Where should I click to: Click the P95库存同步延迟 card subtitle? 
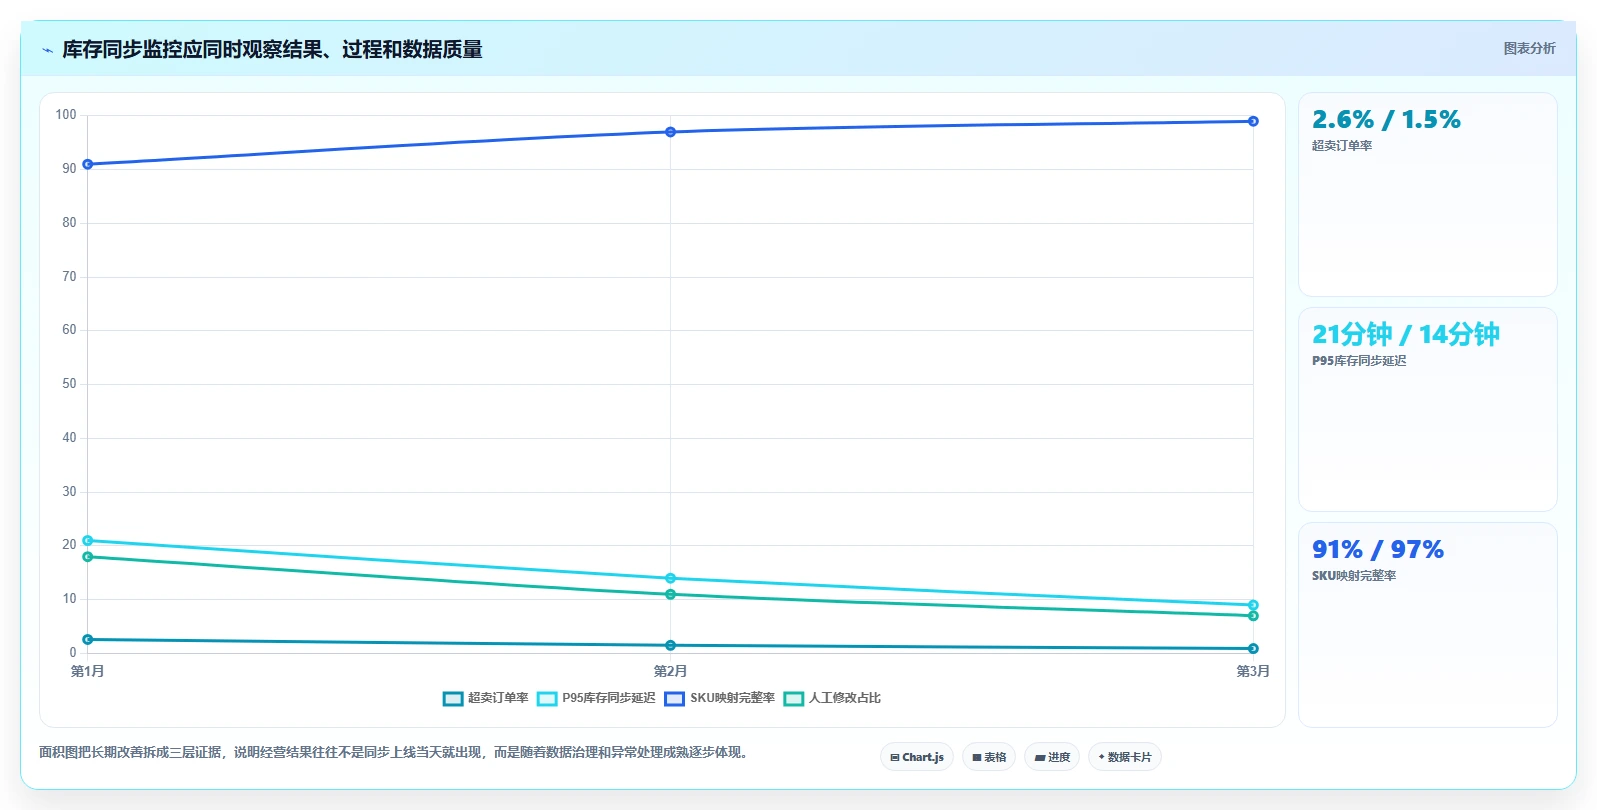(1359, 361)
